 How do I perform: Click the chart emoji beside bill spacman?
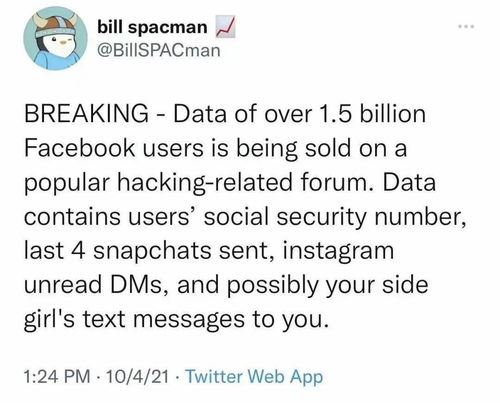coord(225,27)
